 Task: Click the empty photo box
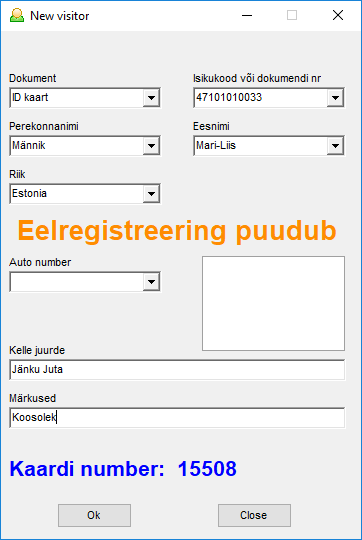(x=273, y=303)
